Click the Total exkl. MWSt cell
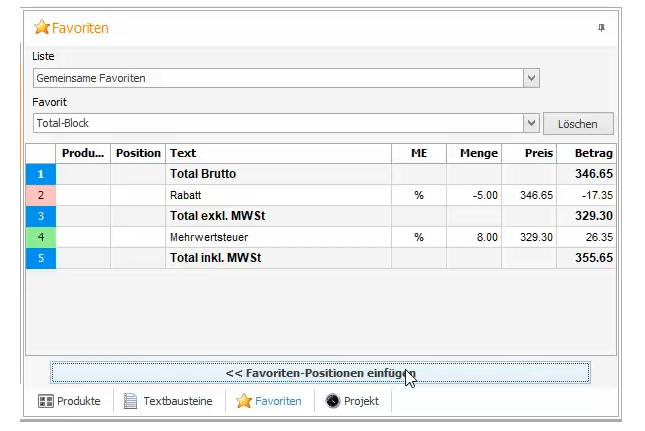 click(278, 216)
